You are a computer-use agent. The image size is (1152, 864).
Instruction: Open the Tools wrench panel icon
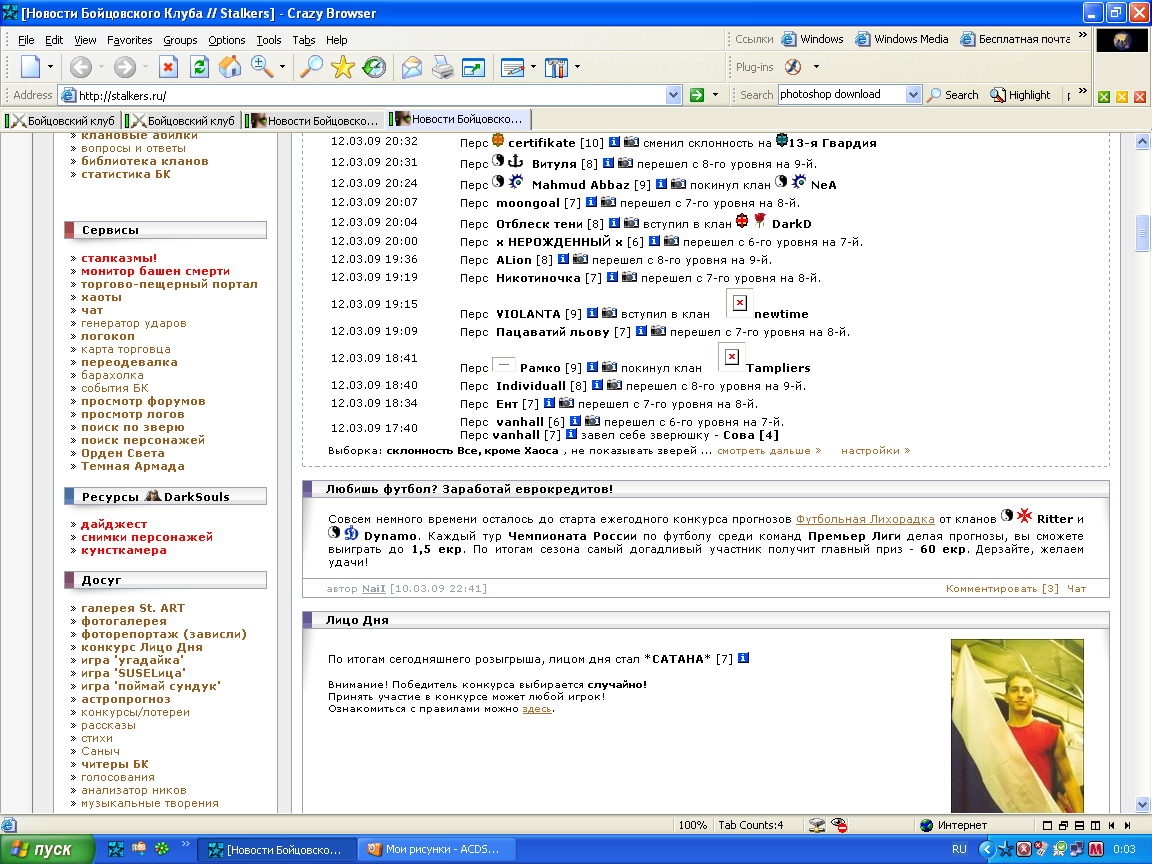pos(556,68)
